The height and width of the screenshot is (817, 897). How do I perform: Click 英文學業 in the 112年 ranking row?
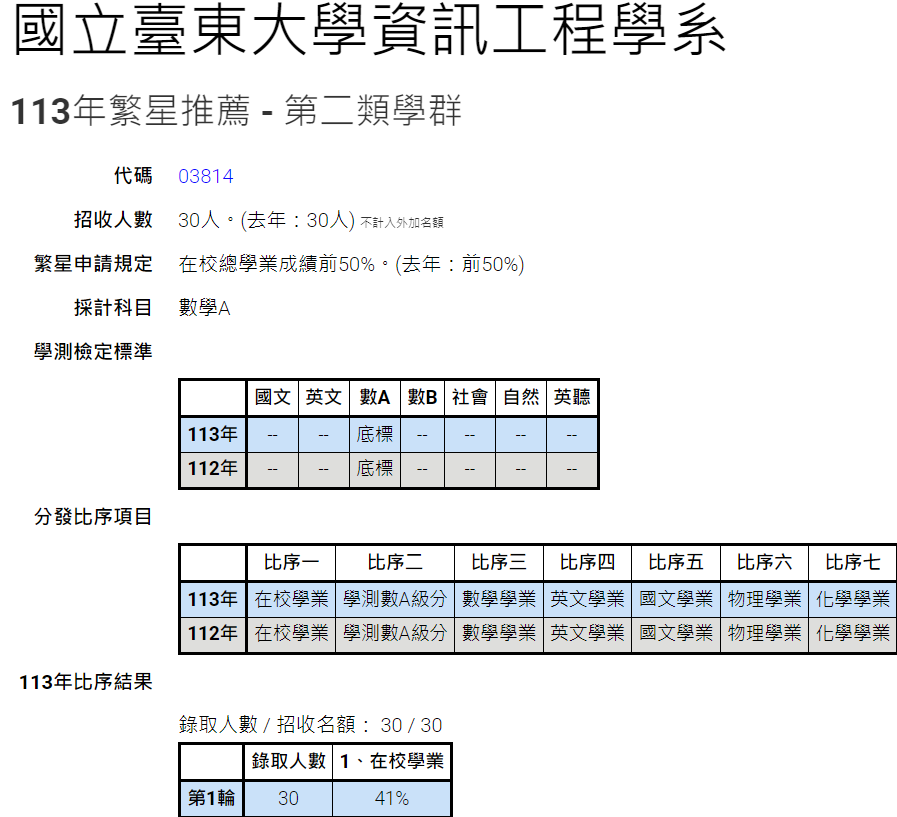(587, 633)
